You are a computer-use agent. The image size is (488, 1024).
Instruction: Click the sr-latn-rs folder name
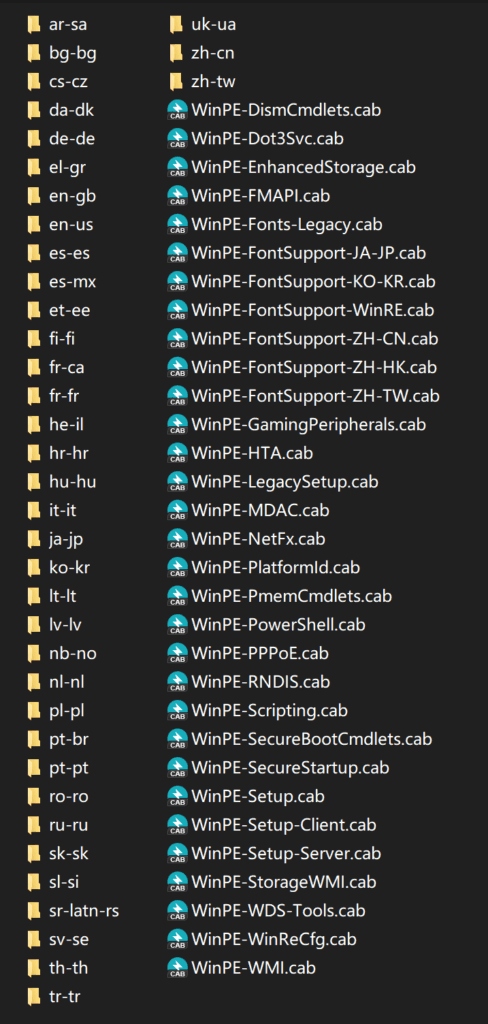click(x=84, y=910)
